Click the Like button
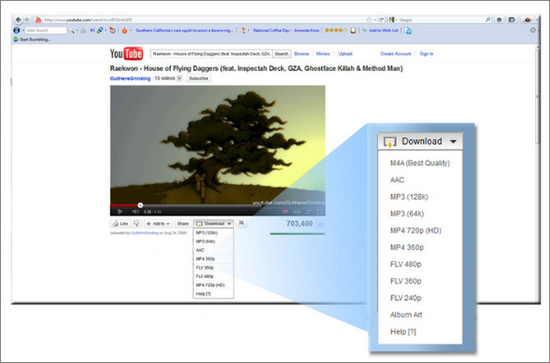The width and height of the screenshot is (550, 363). (121, 223)
